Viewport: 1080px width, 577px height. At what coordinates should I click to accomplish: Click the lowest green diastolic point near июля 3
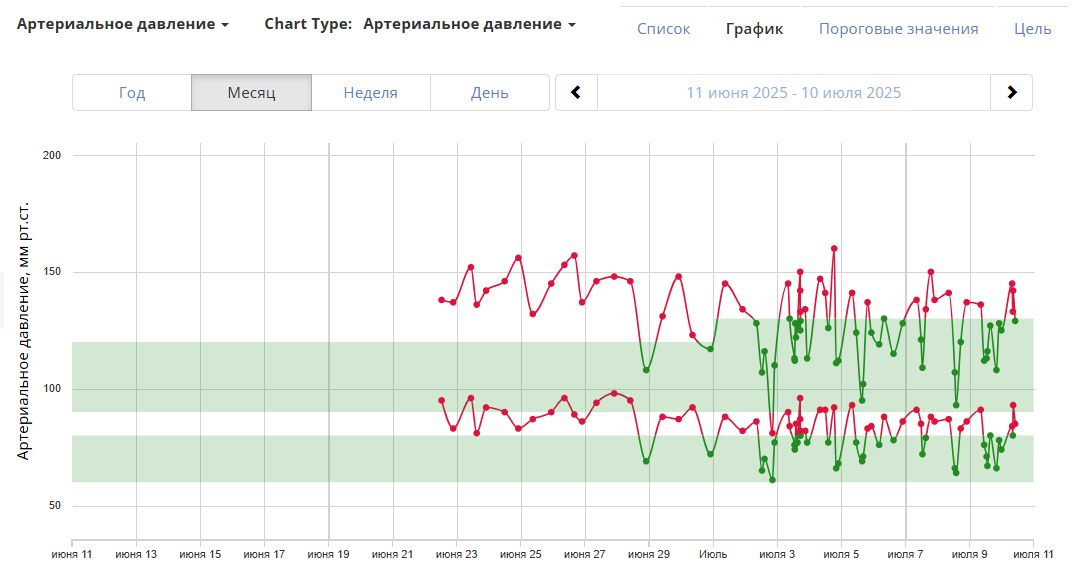tap(772, 480)
